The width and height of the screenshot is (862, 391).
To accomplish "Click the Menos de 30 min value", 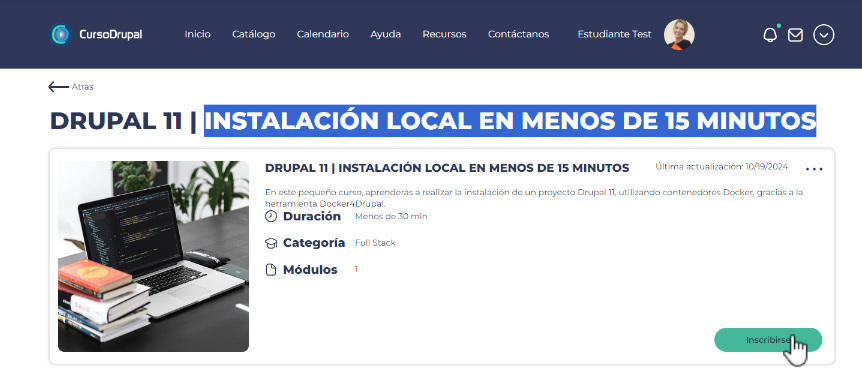I will click(391, 216).
